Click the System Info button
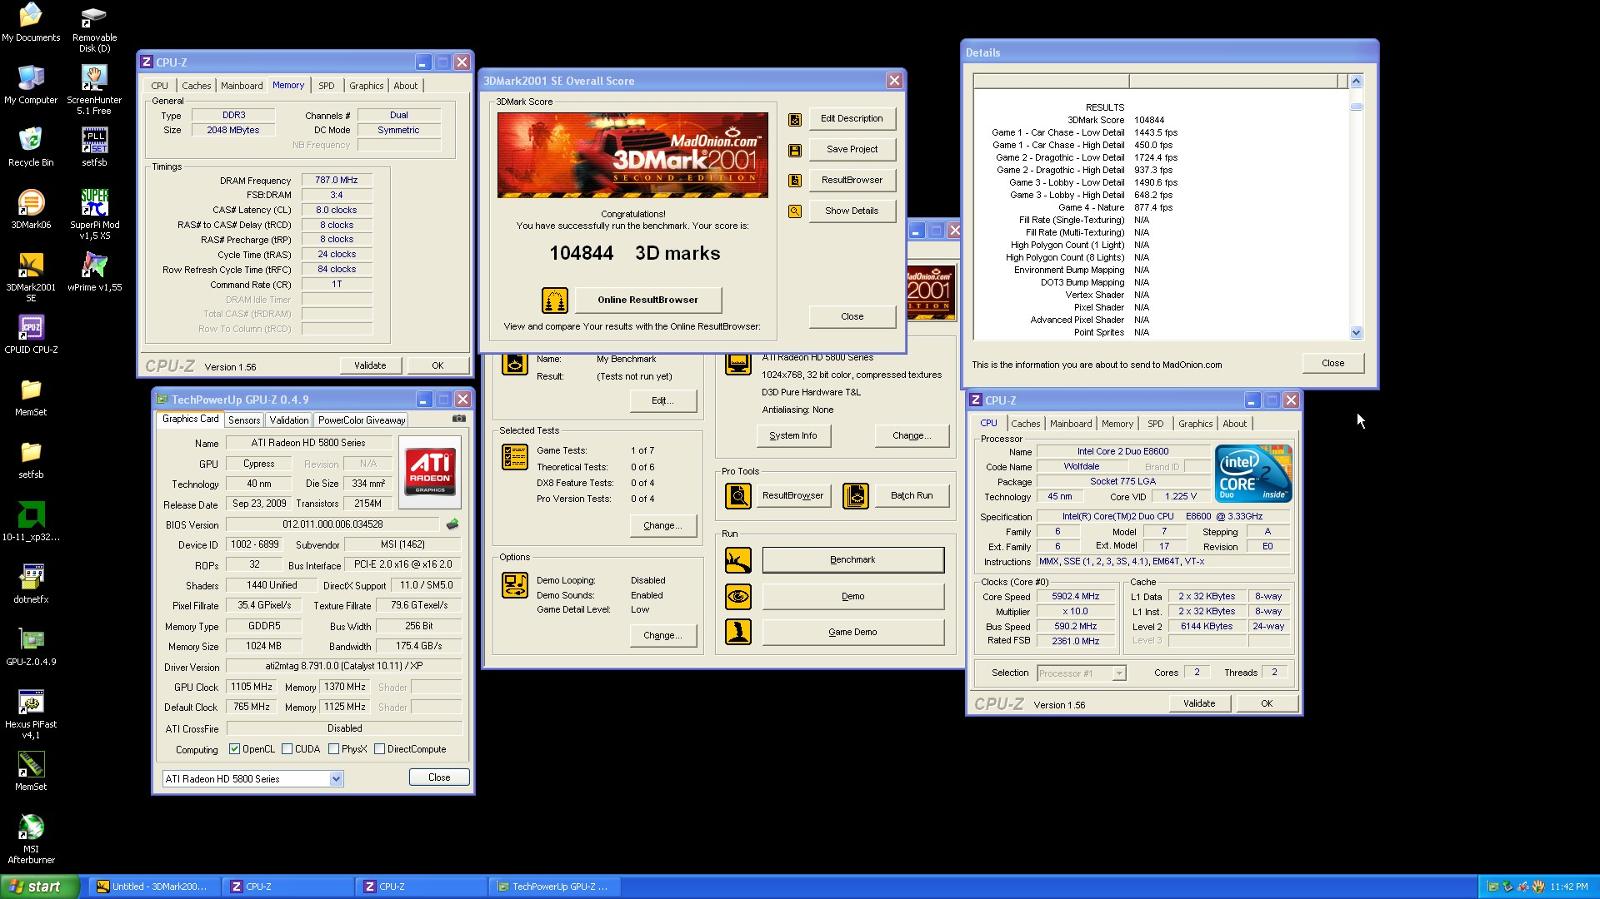Screen dimensions: 1600x899 click(x=793, y=436)
